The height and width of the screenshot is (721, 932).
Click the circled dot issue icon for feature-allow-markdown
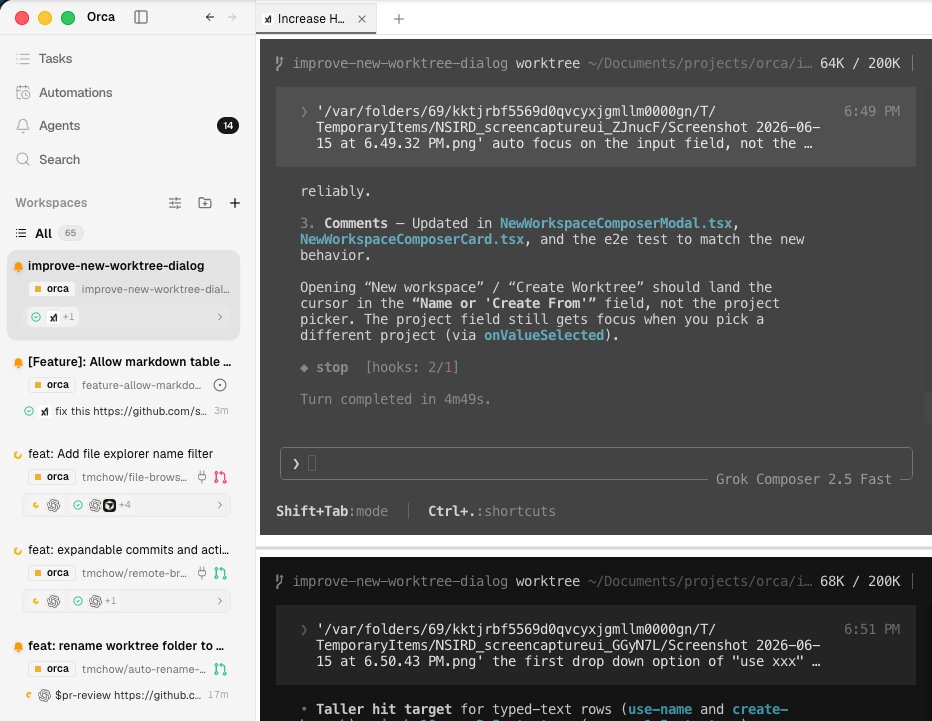tap(220, 385)
